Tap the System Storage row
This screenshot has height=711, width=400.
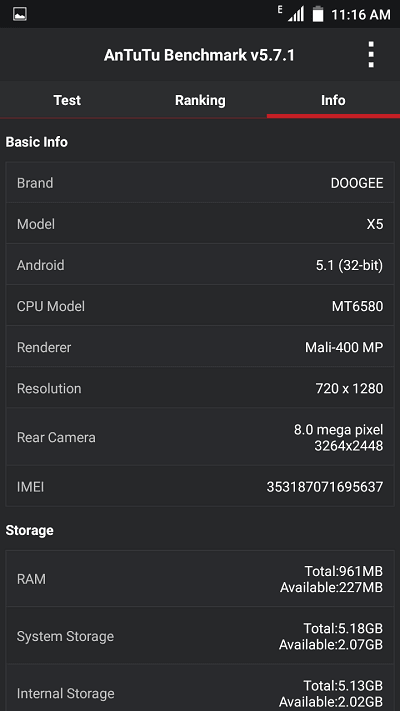click(x=200, y=636)
